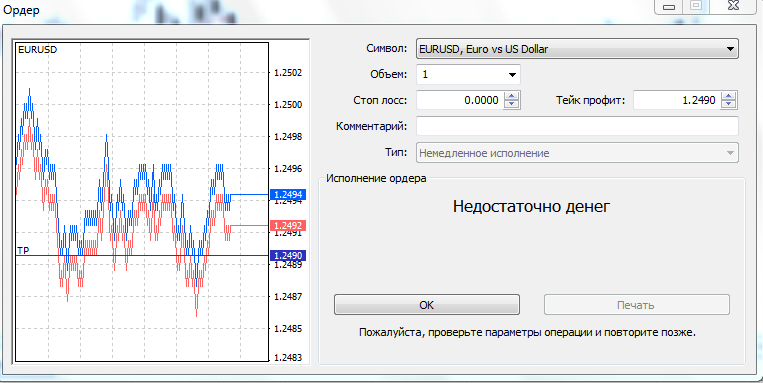The height and width of the screenshot is (383, 763).
Task: Click the red 1.2492 bid price tag
Action: (x=288, y=225)
